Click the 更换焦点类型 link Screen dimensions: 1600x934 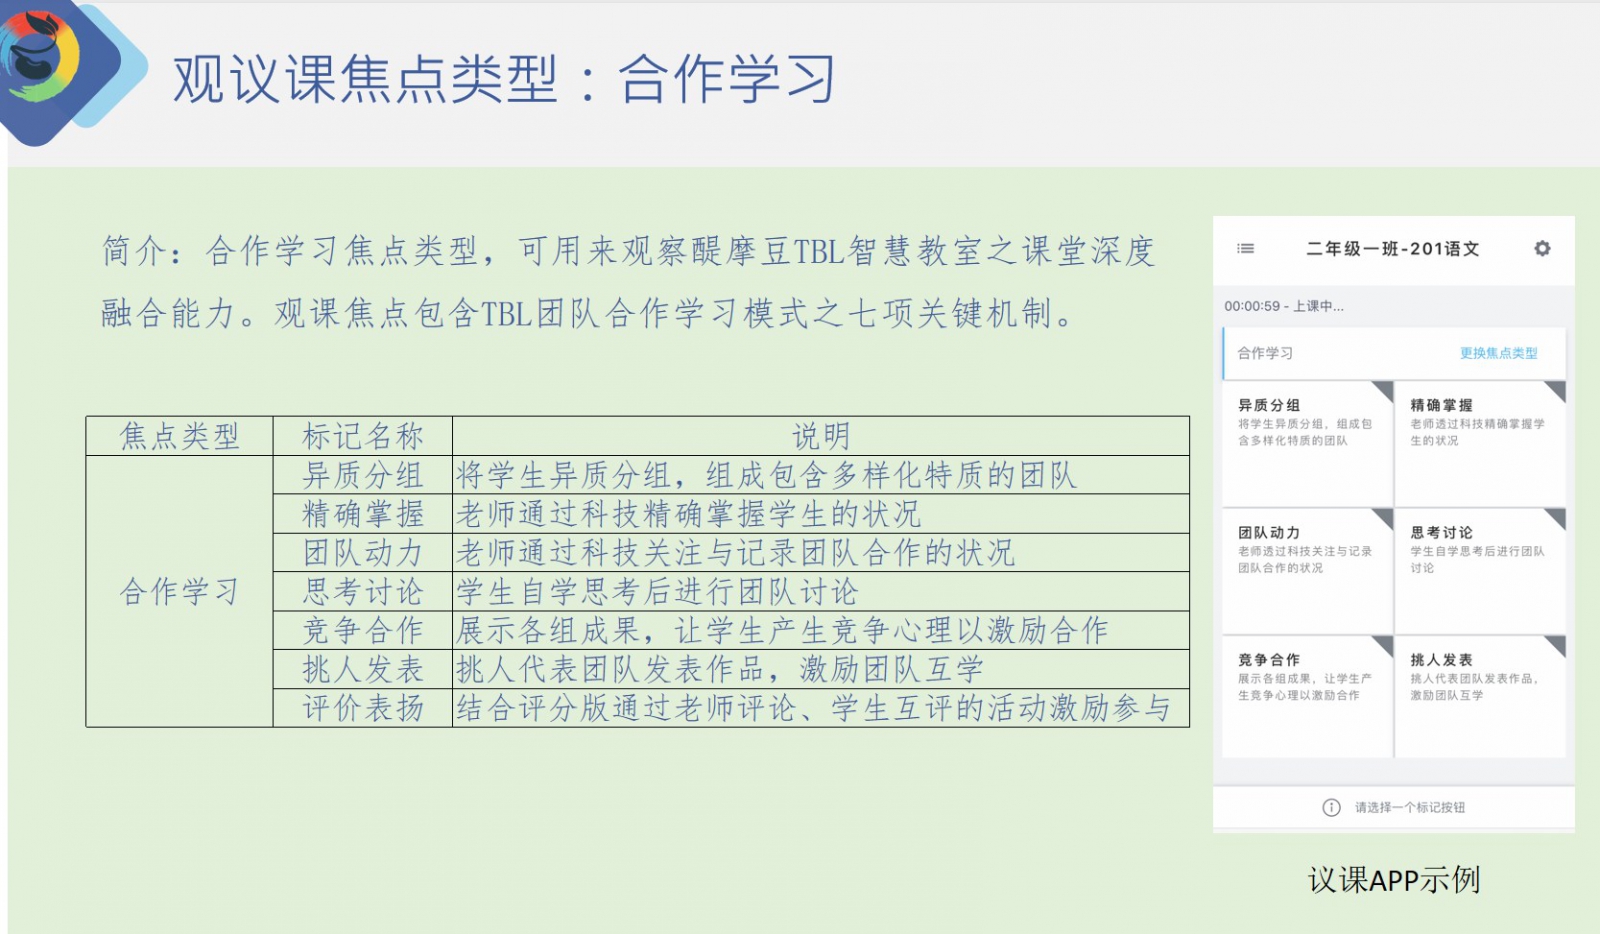pyautogui.click(x=1498, y=353)
